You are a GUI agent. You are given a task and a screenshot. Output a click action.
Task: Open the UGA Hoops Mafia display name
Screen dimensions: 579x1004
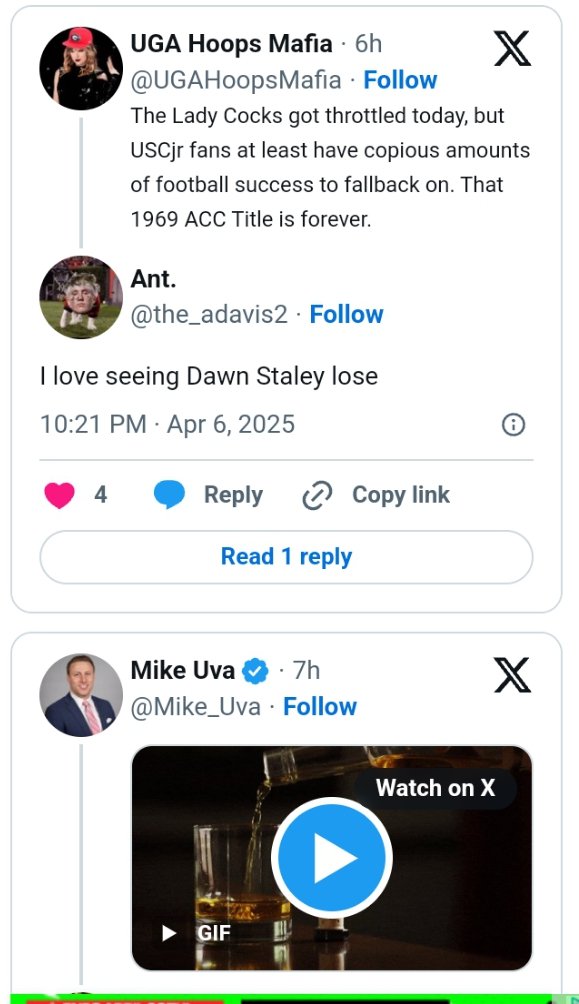[x=231, y=44]
